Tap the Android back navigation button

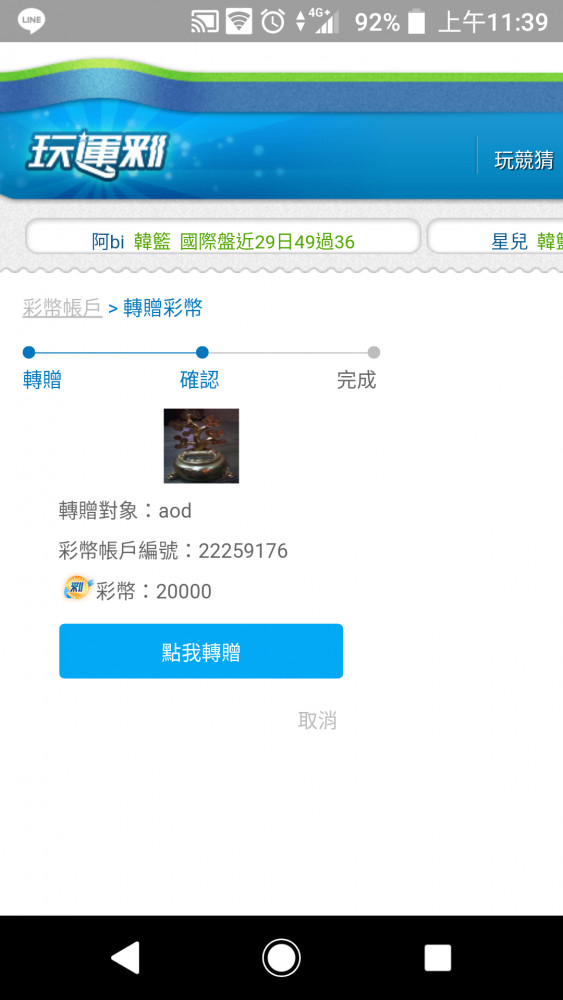click(125, 957)
